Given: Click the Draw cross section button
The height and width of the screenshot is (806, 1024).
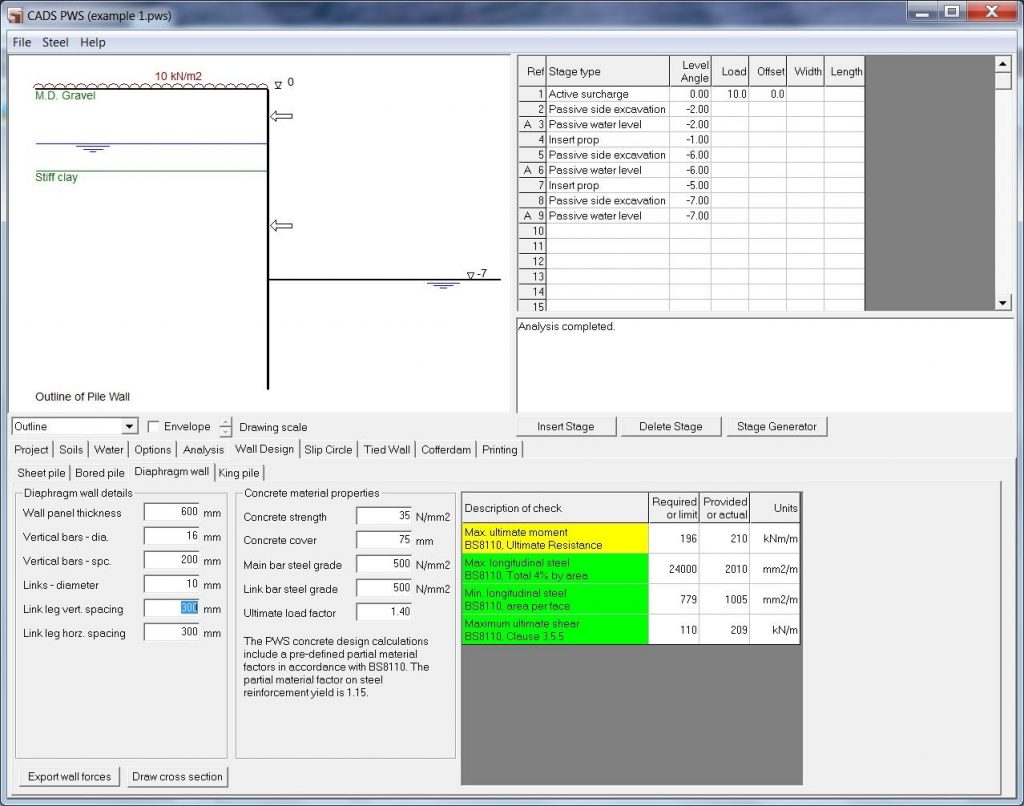Looking at the screenshot, I should point(177,776).
